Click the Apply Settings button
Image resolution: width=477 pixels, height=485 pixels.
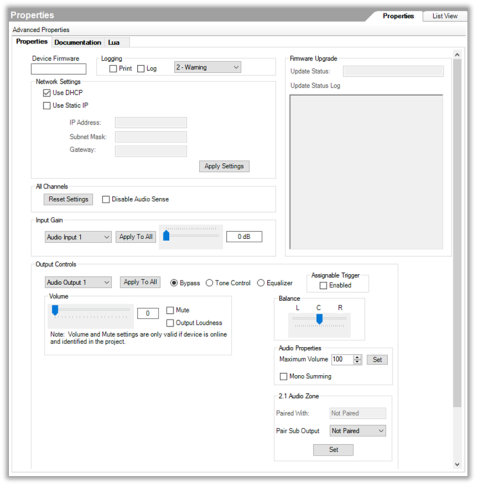(224, 166)
